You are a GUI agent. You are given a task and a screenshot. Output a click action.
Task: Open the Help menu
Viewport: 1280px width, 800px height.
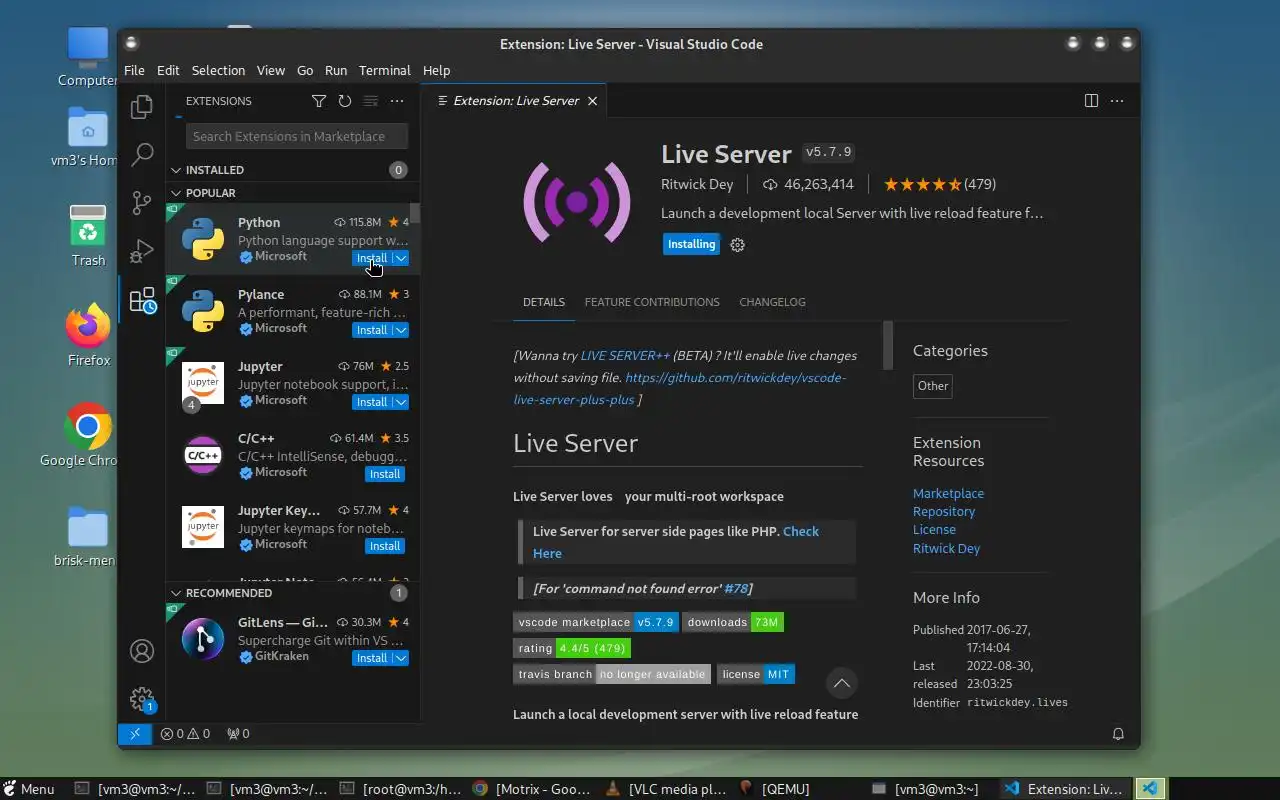pos(436,71)
